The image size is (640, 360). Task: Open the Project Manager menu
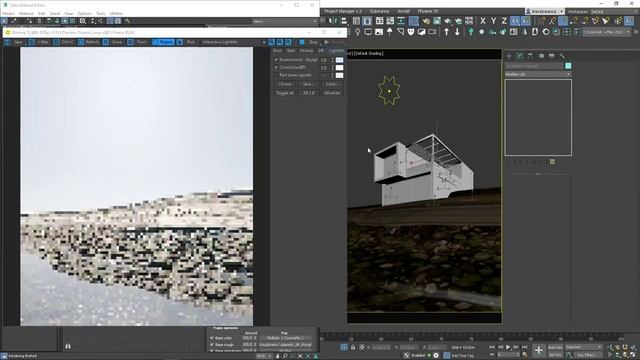343,11
